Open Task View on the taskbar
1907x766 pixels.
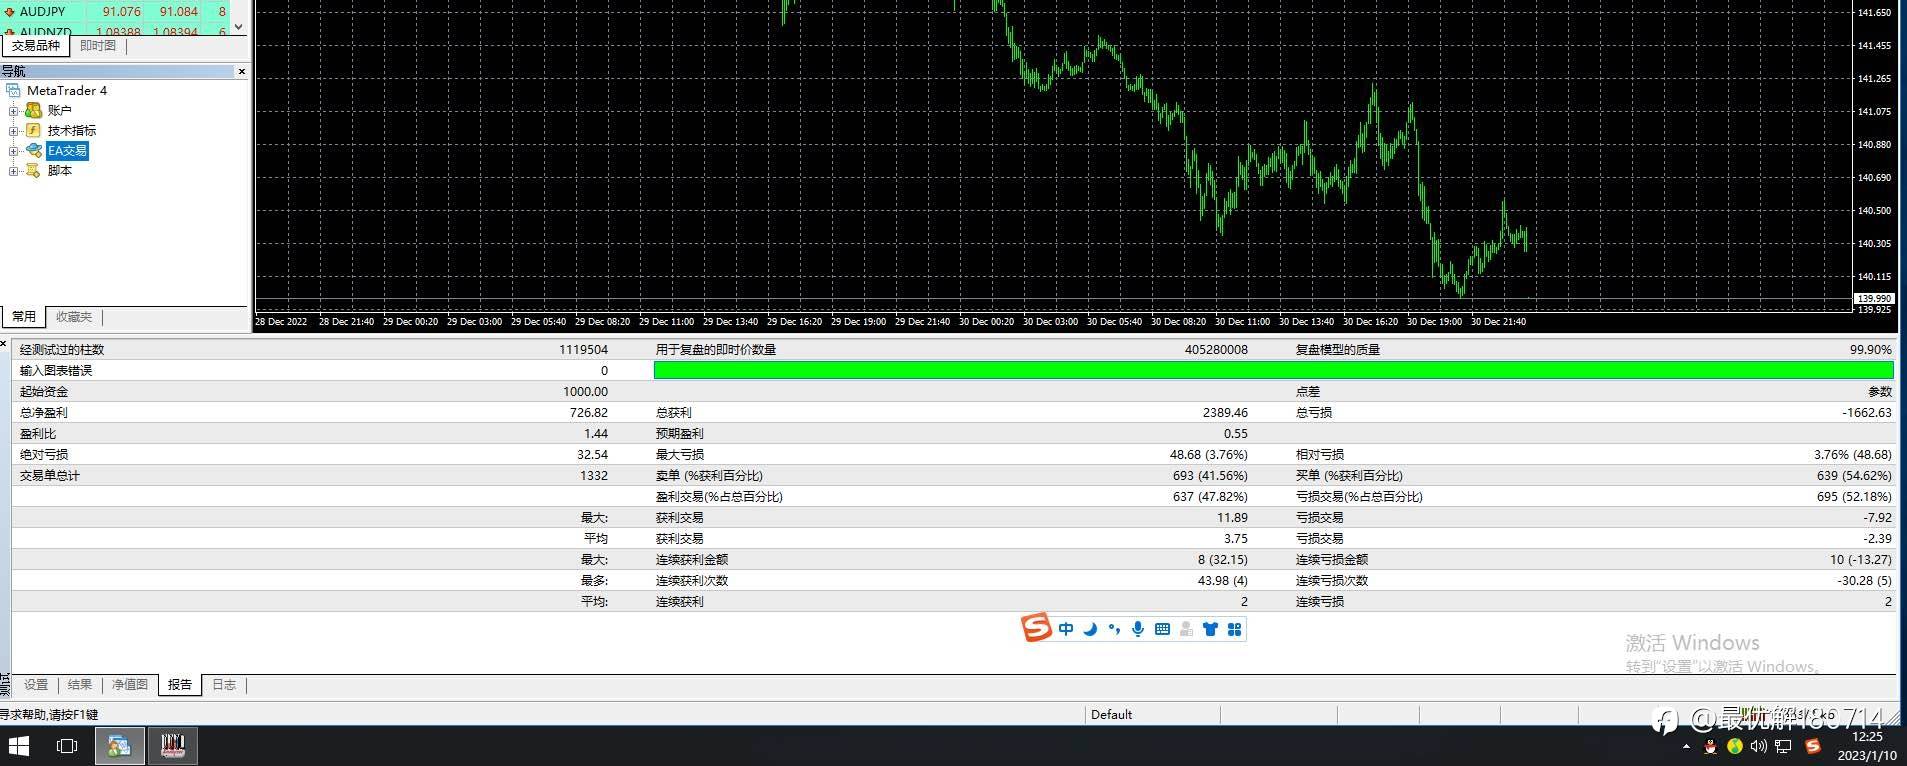[x=67, y=746]
